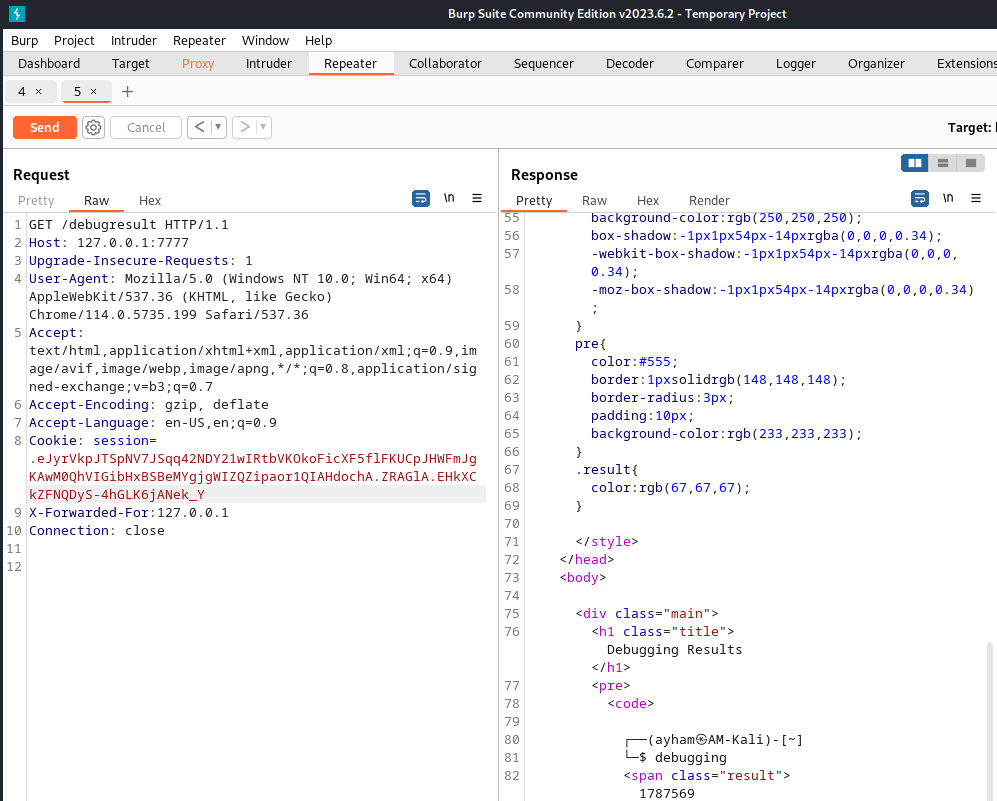This screenshot has height=801, width=997.
Task: Open the Repeater menu in menu bar
Action: [199, 40]
